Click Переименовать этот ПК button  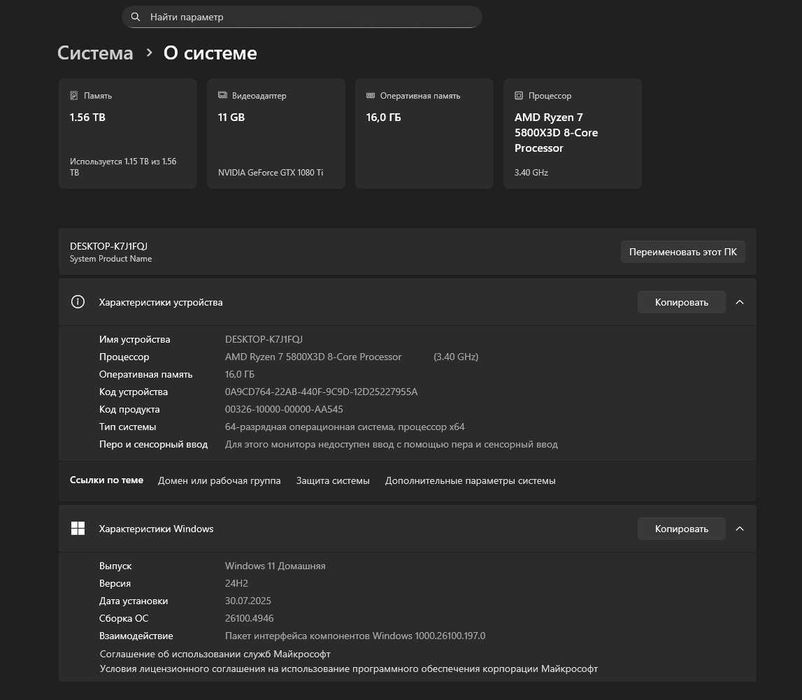coord(683,252)
